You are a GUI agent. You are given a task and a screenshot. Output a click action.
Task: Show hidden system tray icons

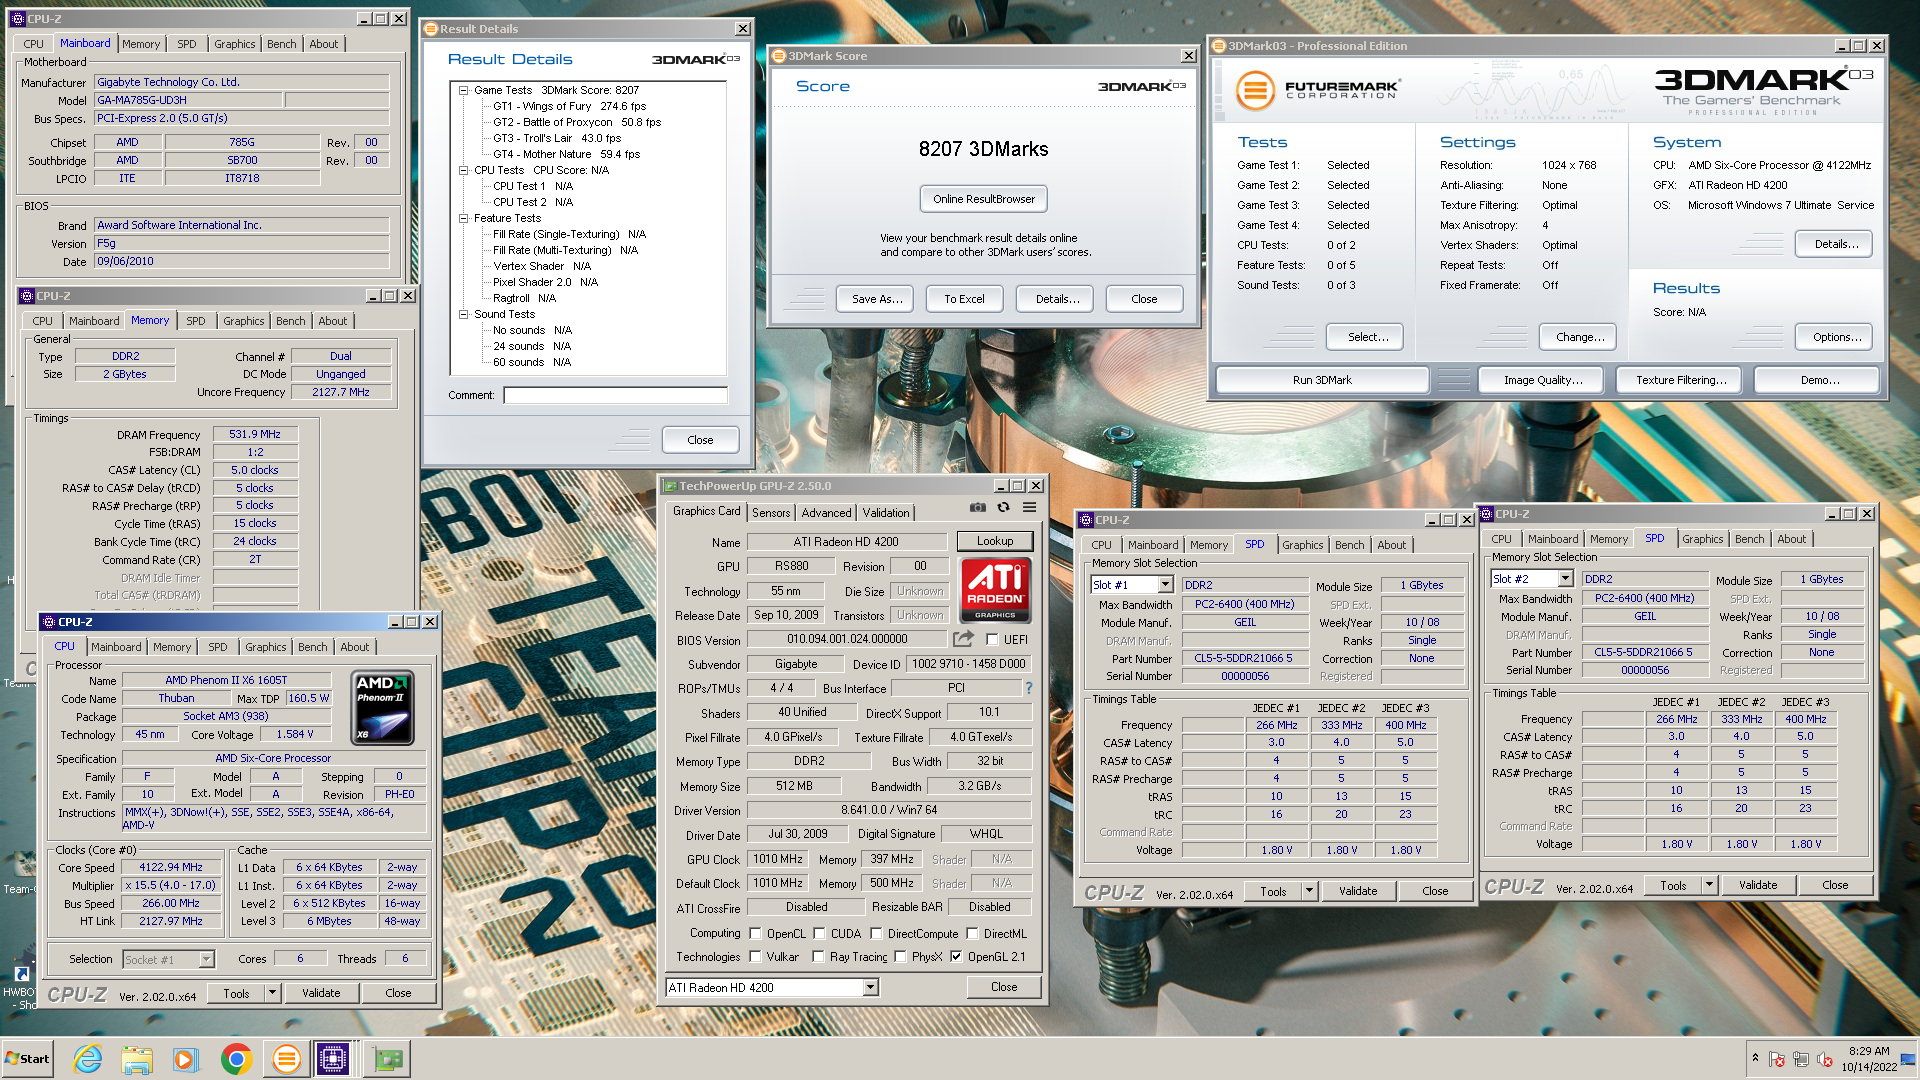(x=1755, y=1058)
